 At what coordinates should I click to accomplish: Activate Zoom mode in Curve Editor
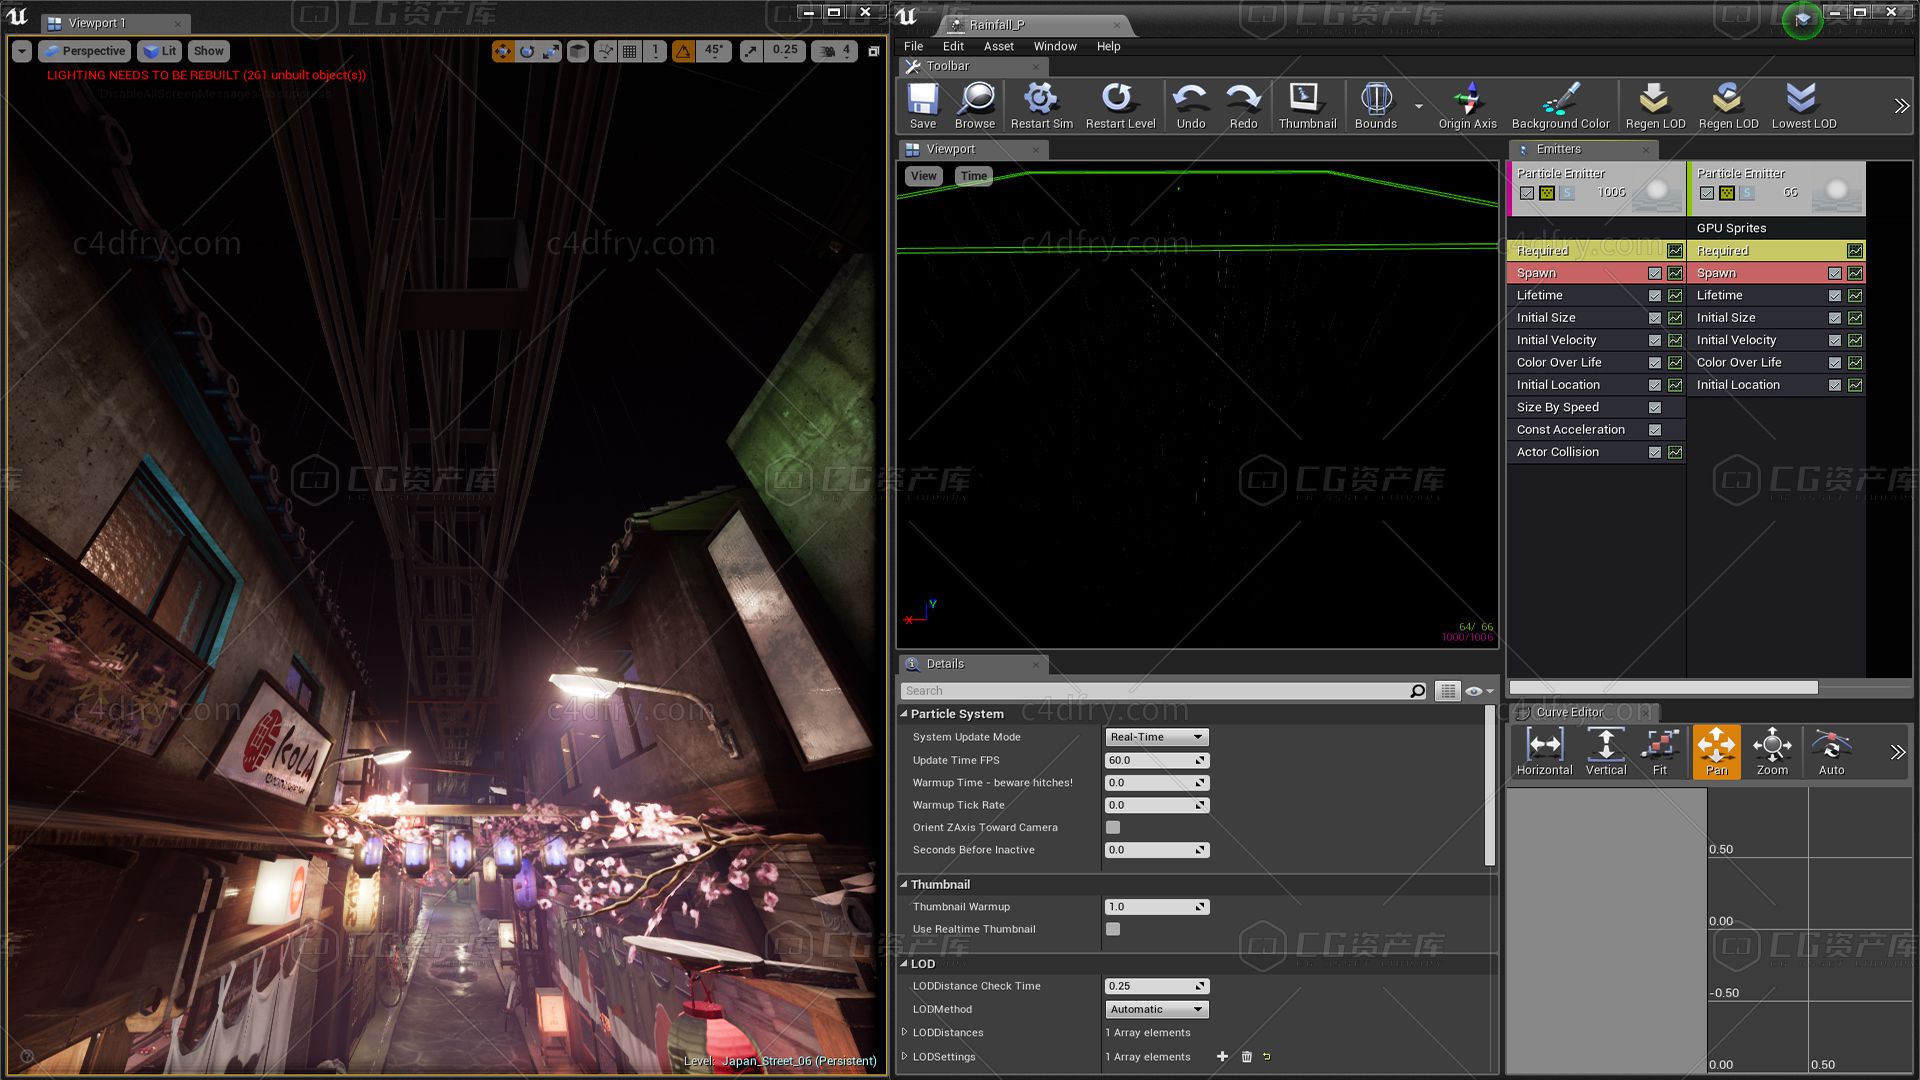tap(1772, 752)
